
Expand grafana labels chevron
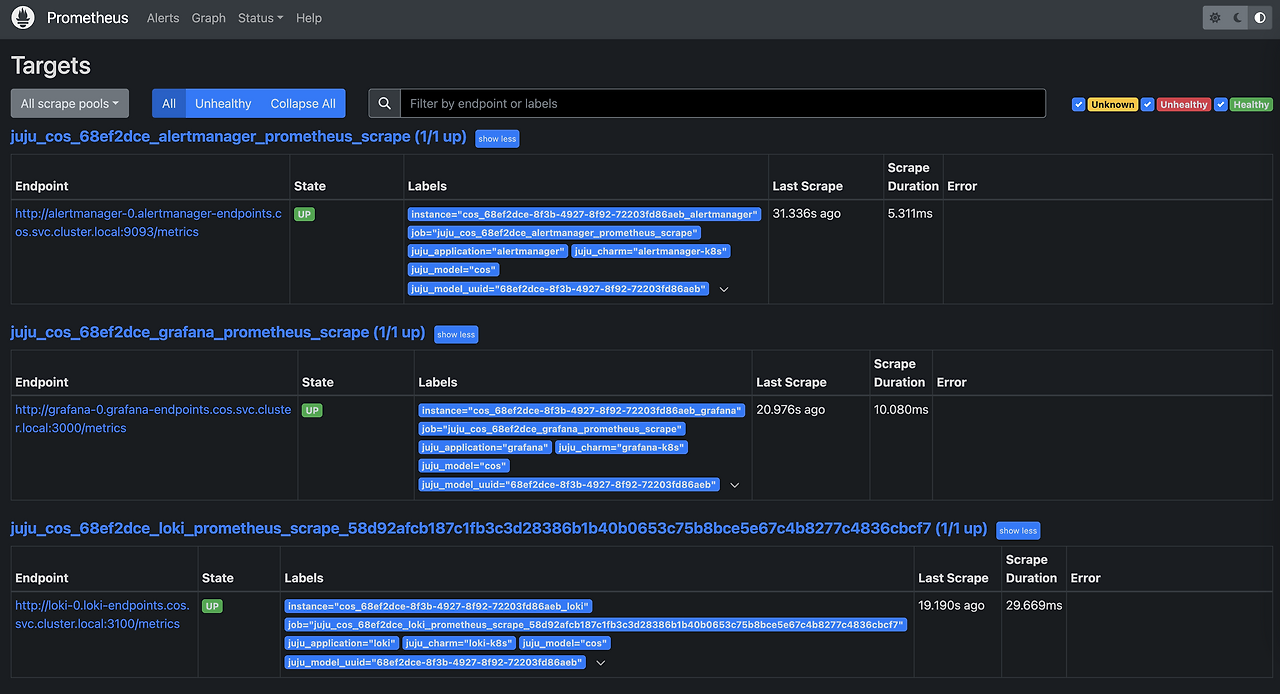pos(734,485)
